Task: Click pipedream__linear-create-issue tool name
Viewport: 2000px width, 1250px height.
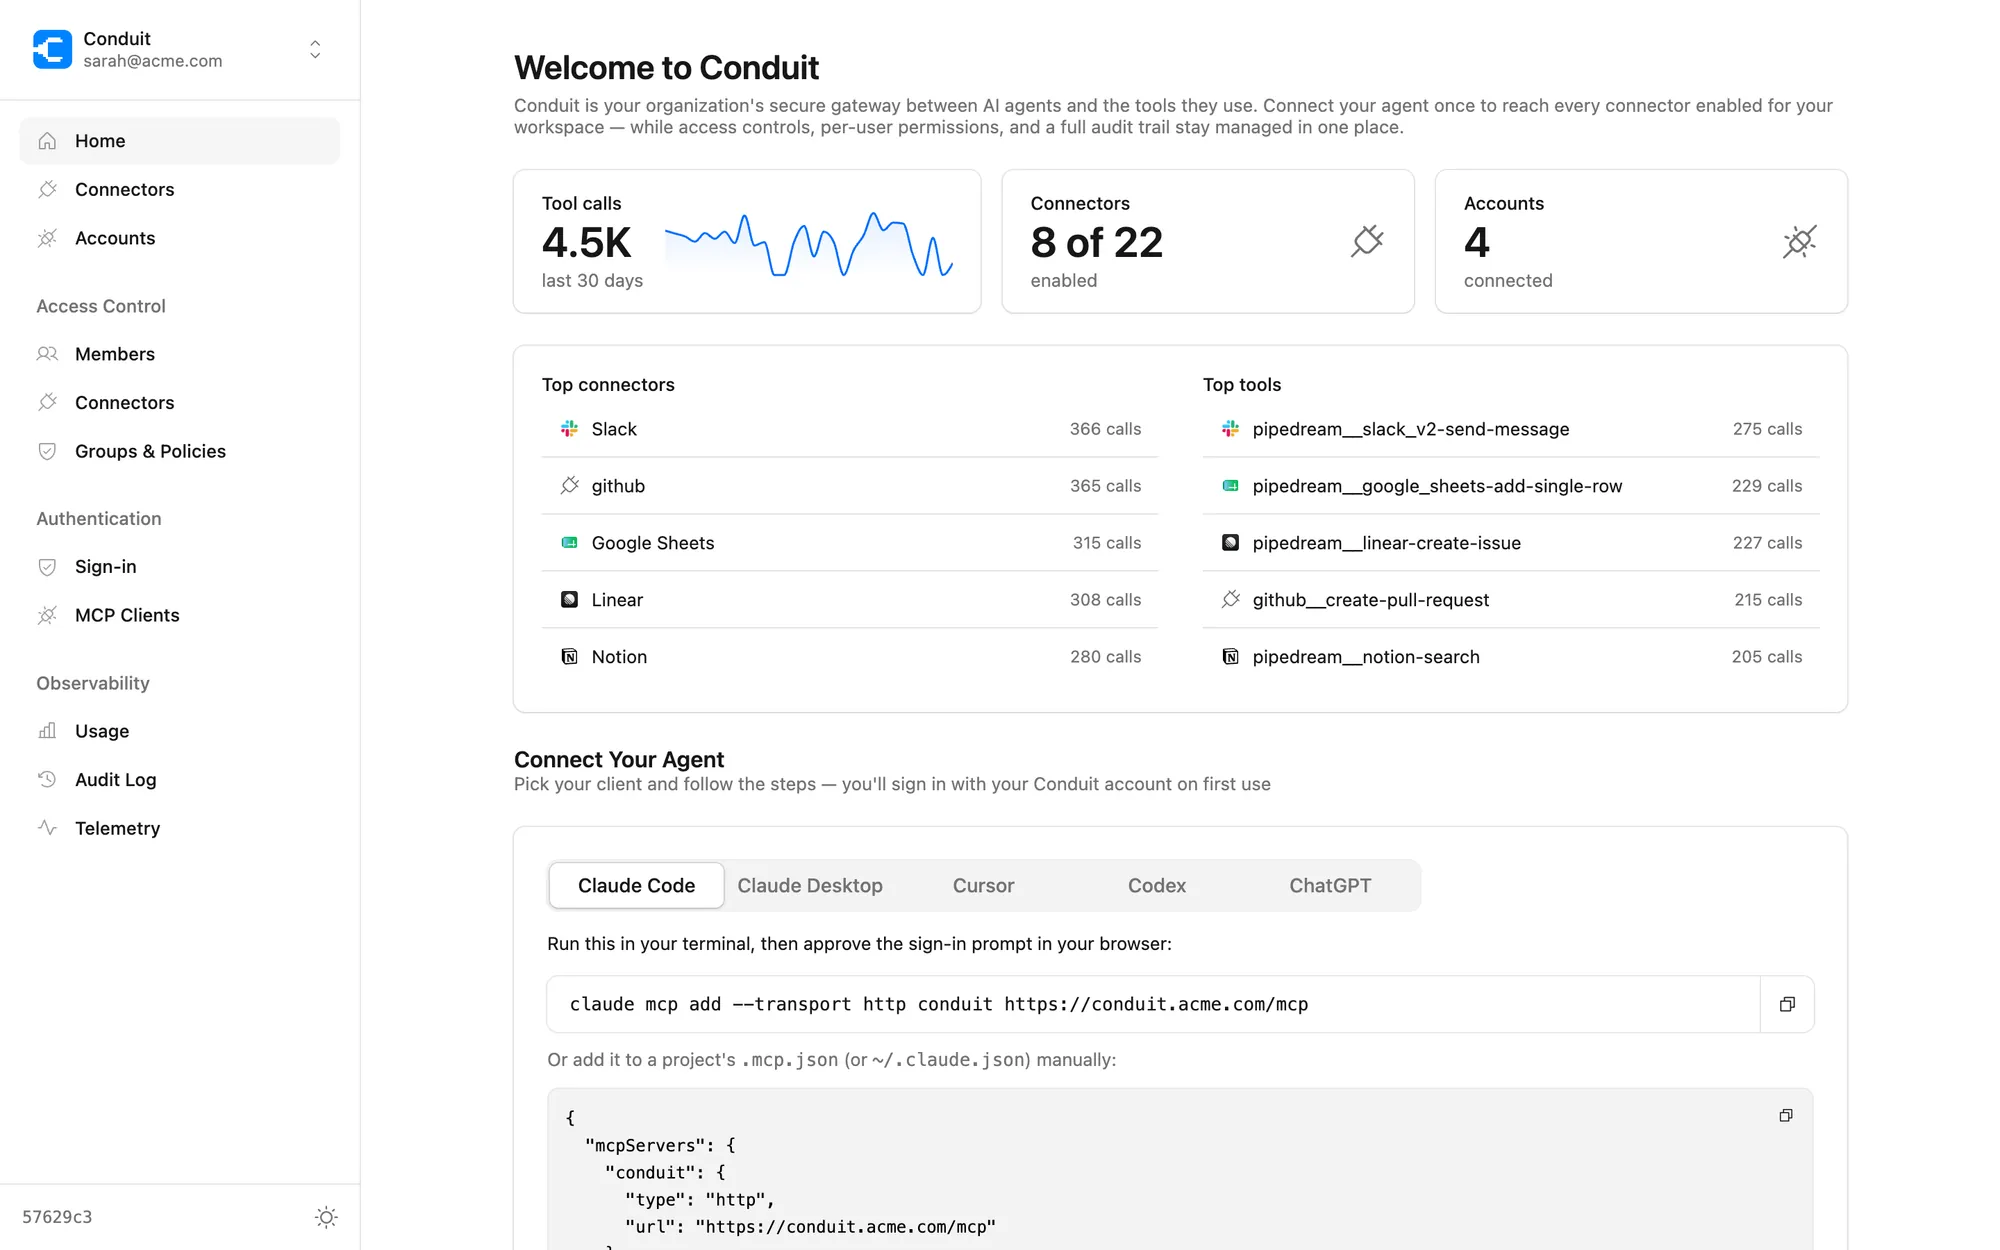Action: (1386, 543)
